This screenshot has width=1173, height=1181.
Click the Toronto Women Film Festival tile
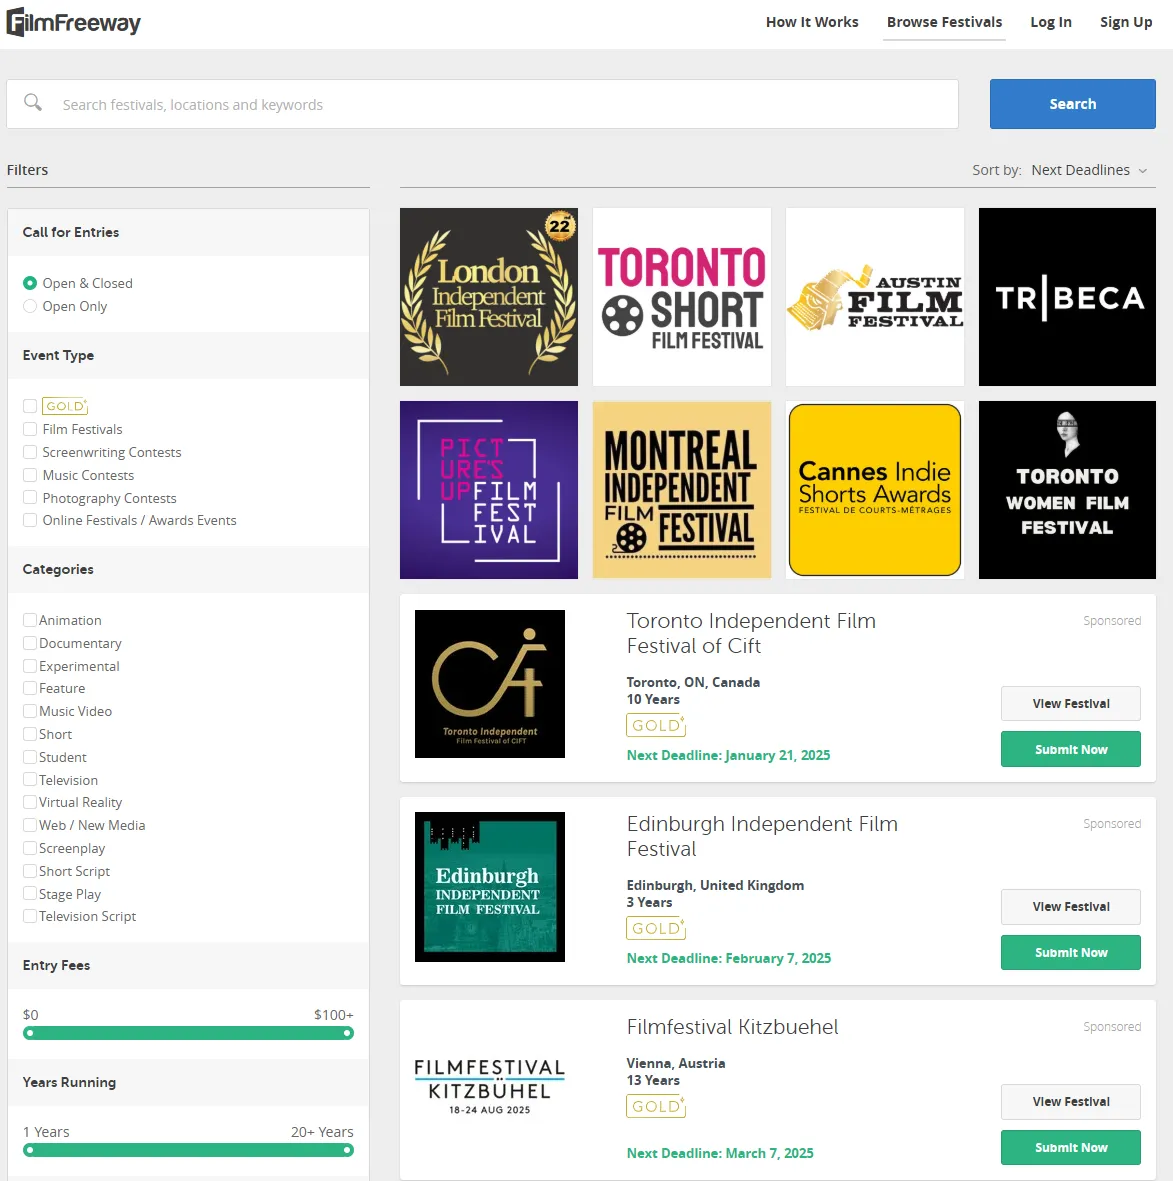tap(1067, 490)
